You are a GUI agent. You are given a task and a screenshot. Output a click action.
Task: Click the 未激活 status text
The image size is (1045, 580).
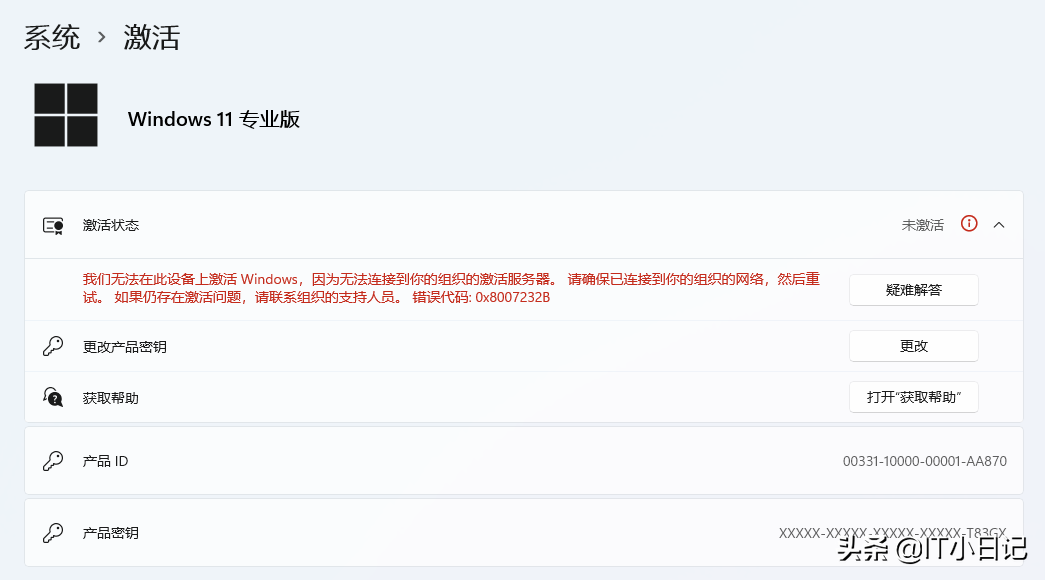(923, 225)
